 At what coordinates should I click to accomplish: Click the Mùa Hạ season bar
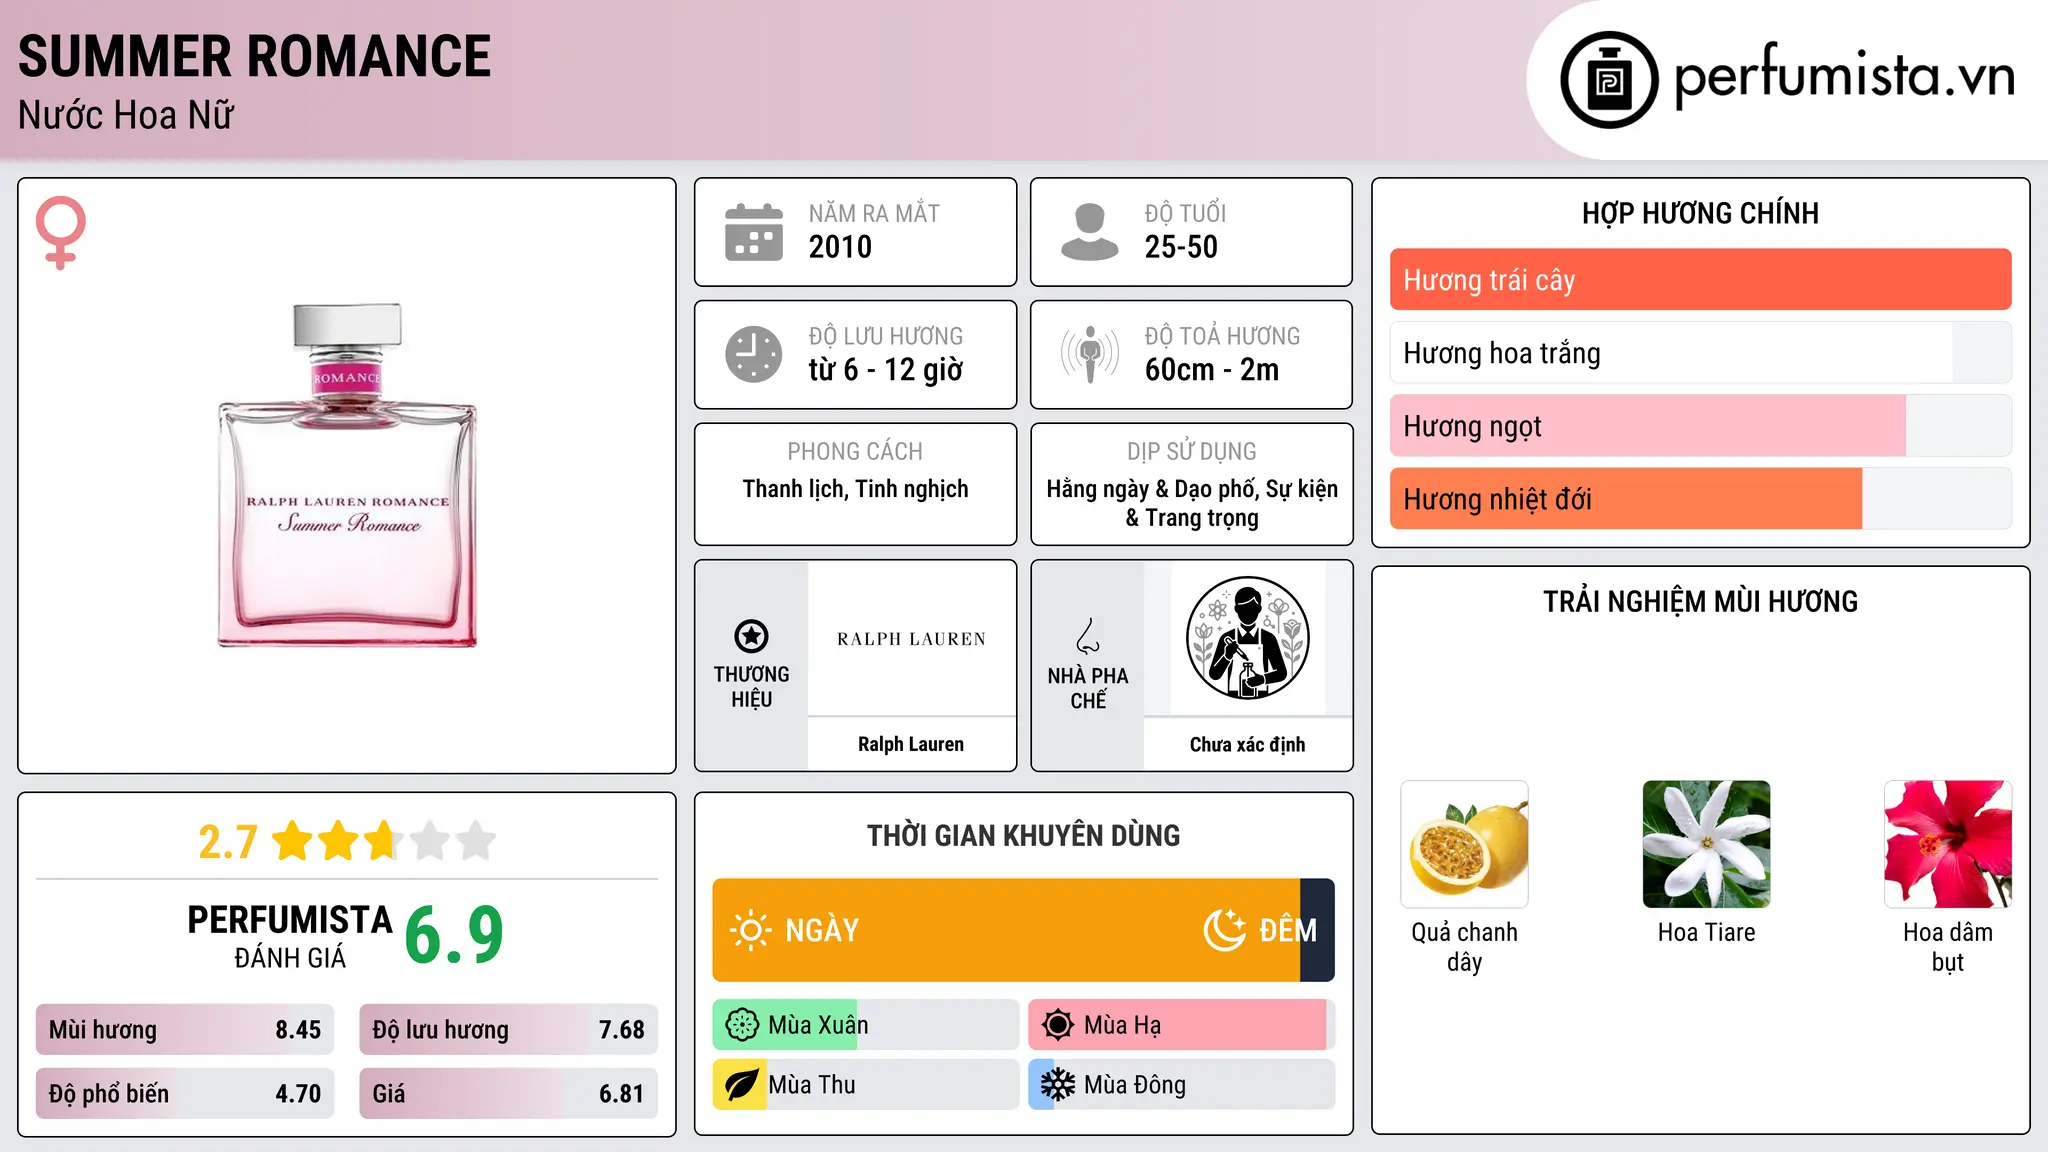point(1181,1025)
